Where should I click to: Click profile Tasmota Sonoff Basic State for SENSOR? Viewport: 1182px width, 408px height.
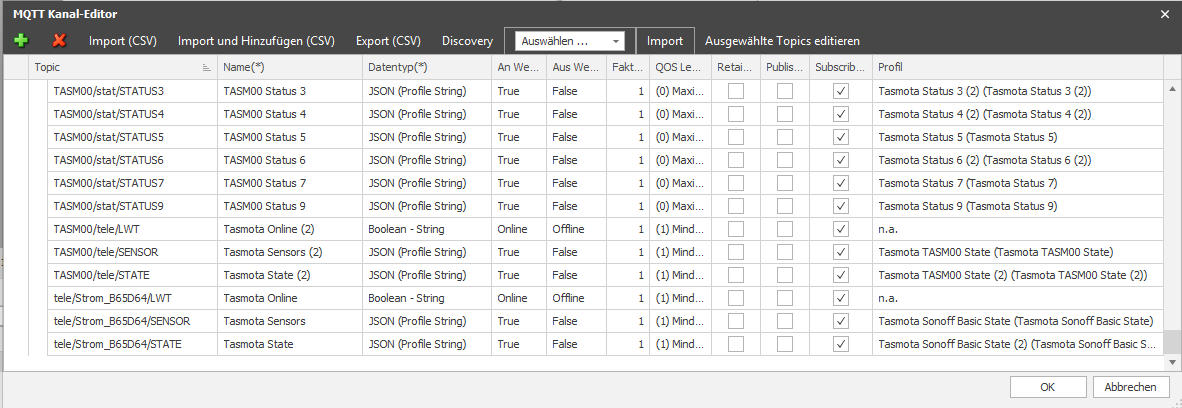(1018, 321)
